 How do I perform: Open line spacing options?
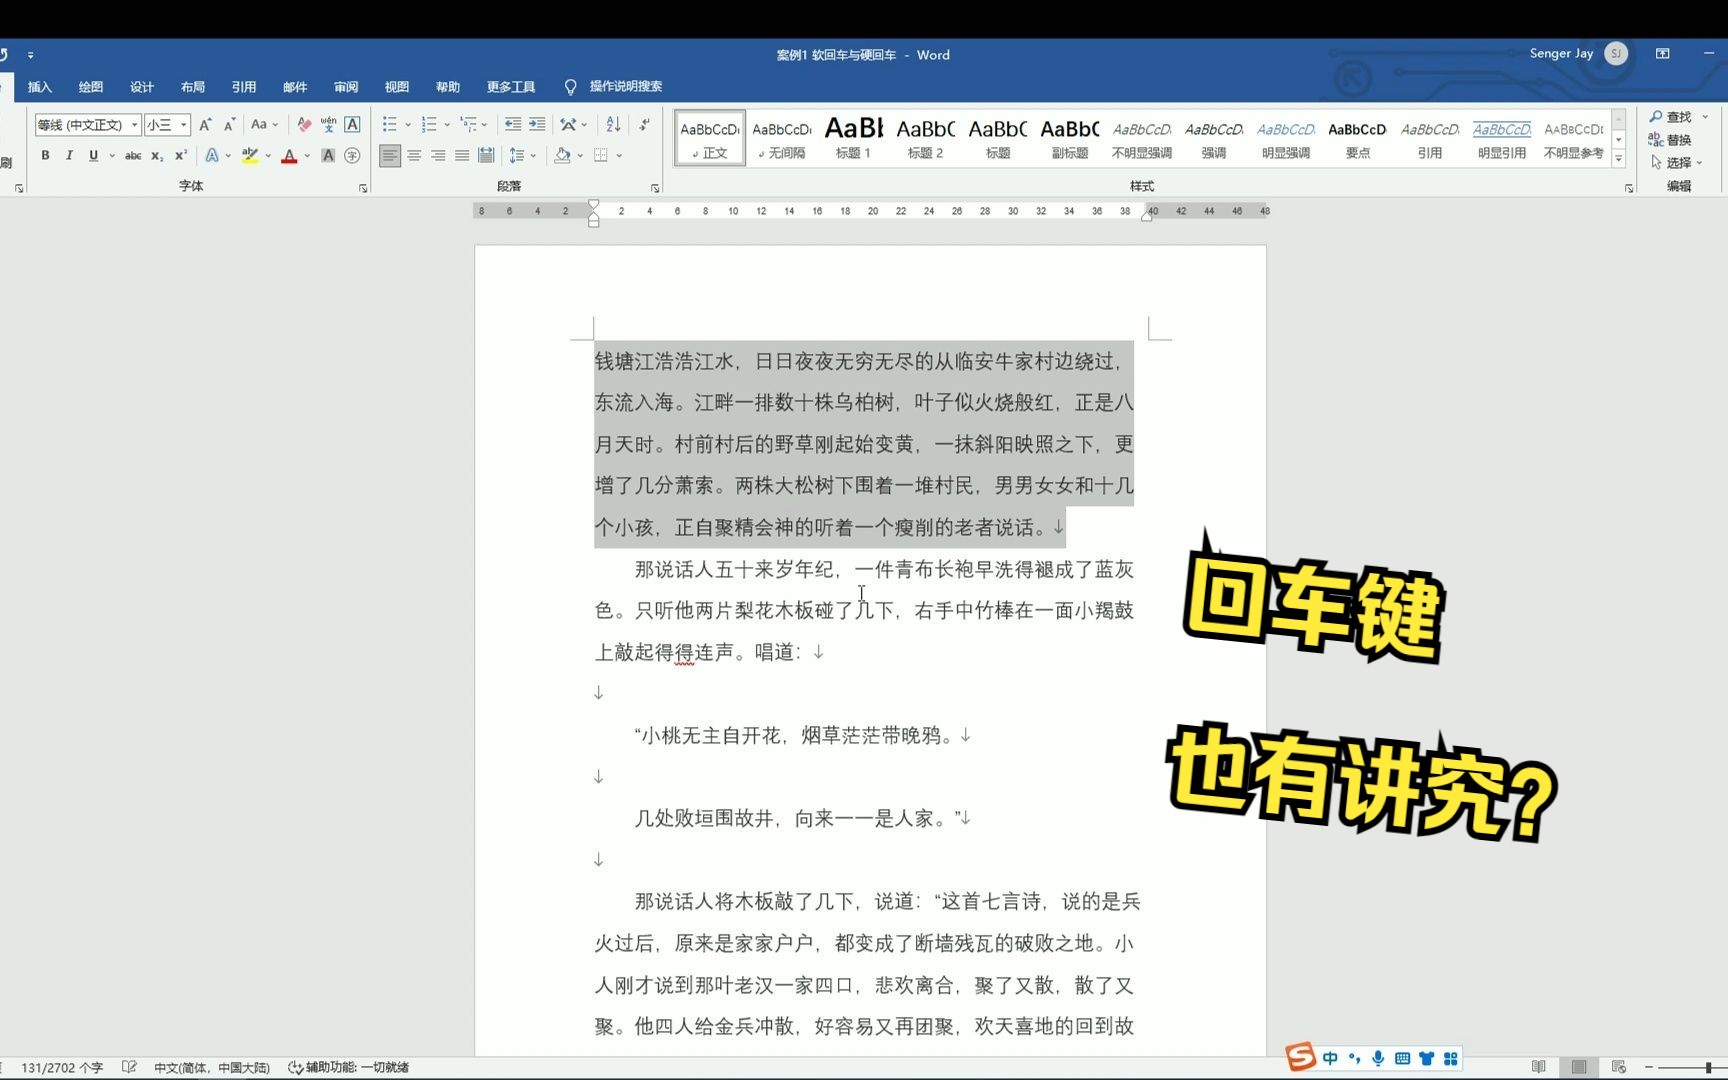coord(522,155)
